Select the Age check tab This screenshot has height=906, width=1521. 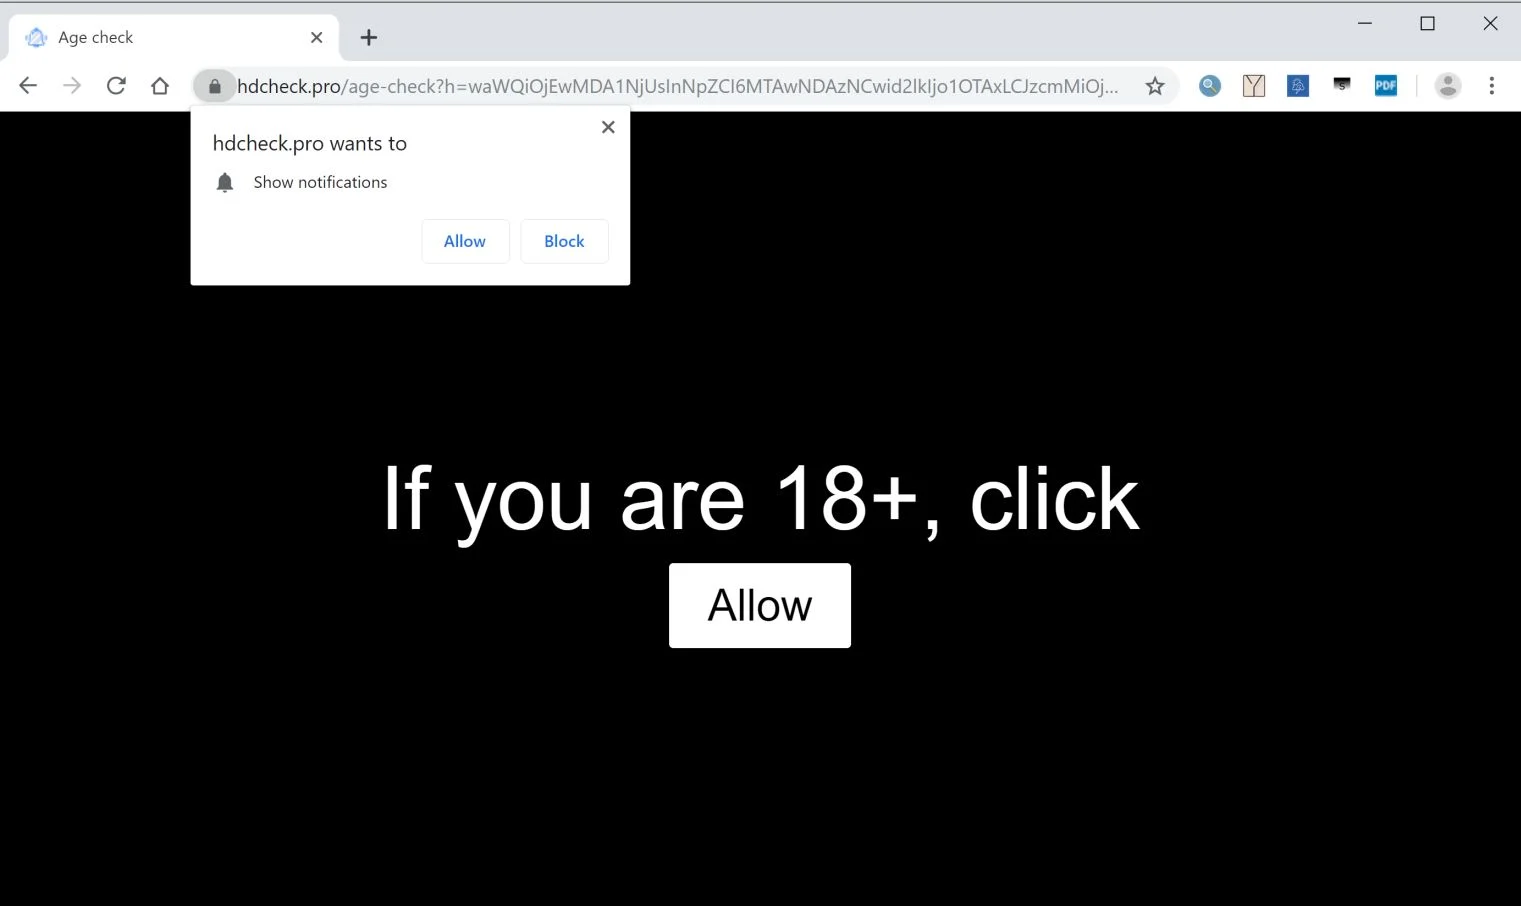tap(174, 37)
